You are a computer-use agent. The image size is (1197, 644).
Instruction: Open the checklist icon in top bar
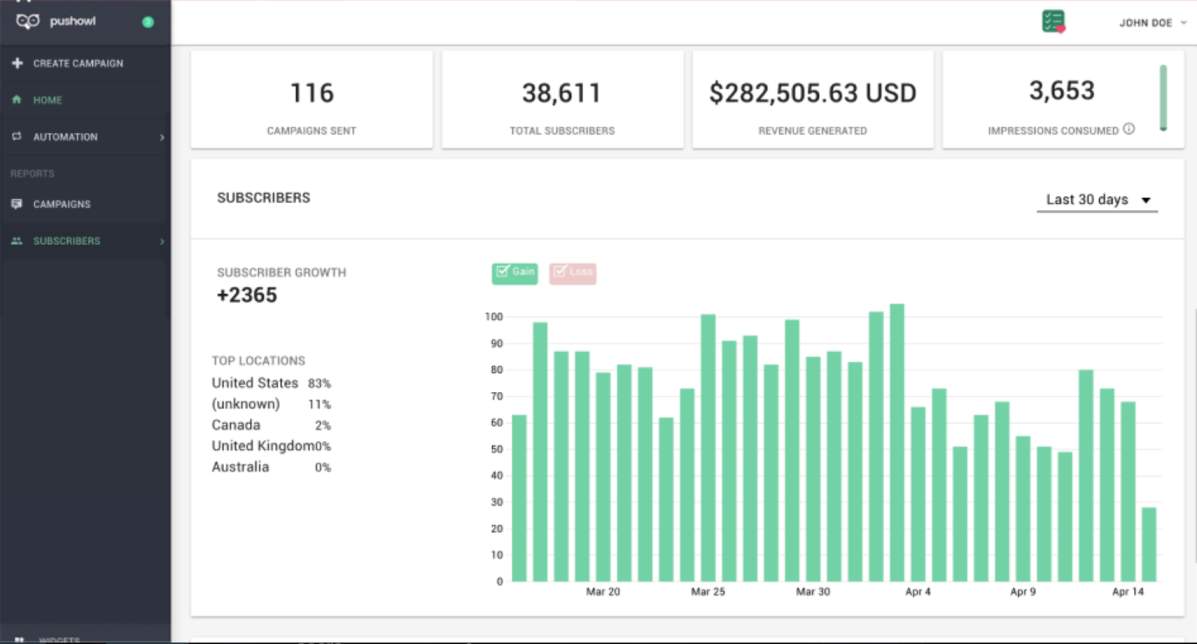[1053, 22]
